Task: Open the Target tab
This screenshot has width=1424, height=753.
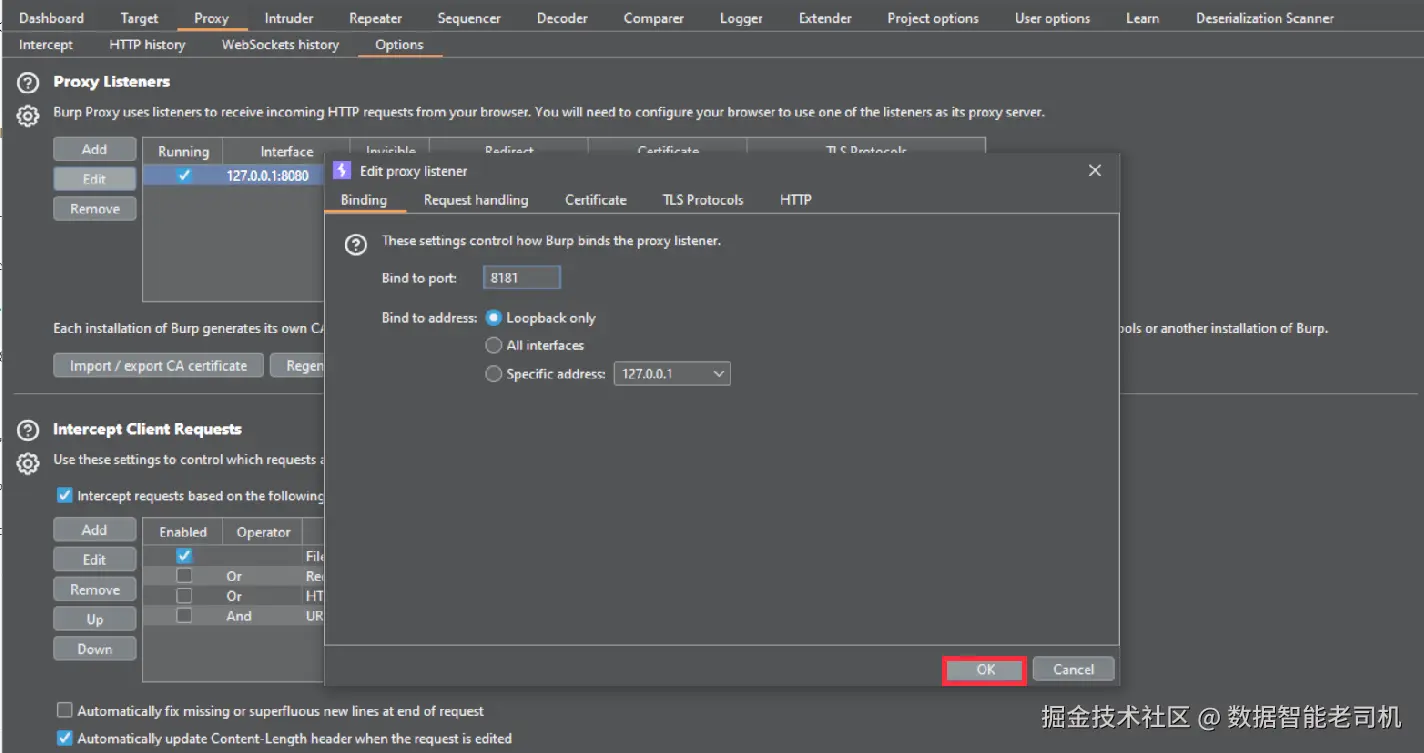Action: 139,18
